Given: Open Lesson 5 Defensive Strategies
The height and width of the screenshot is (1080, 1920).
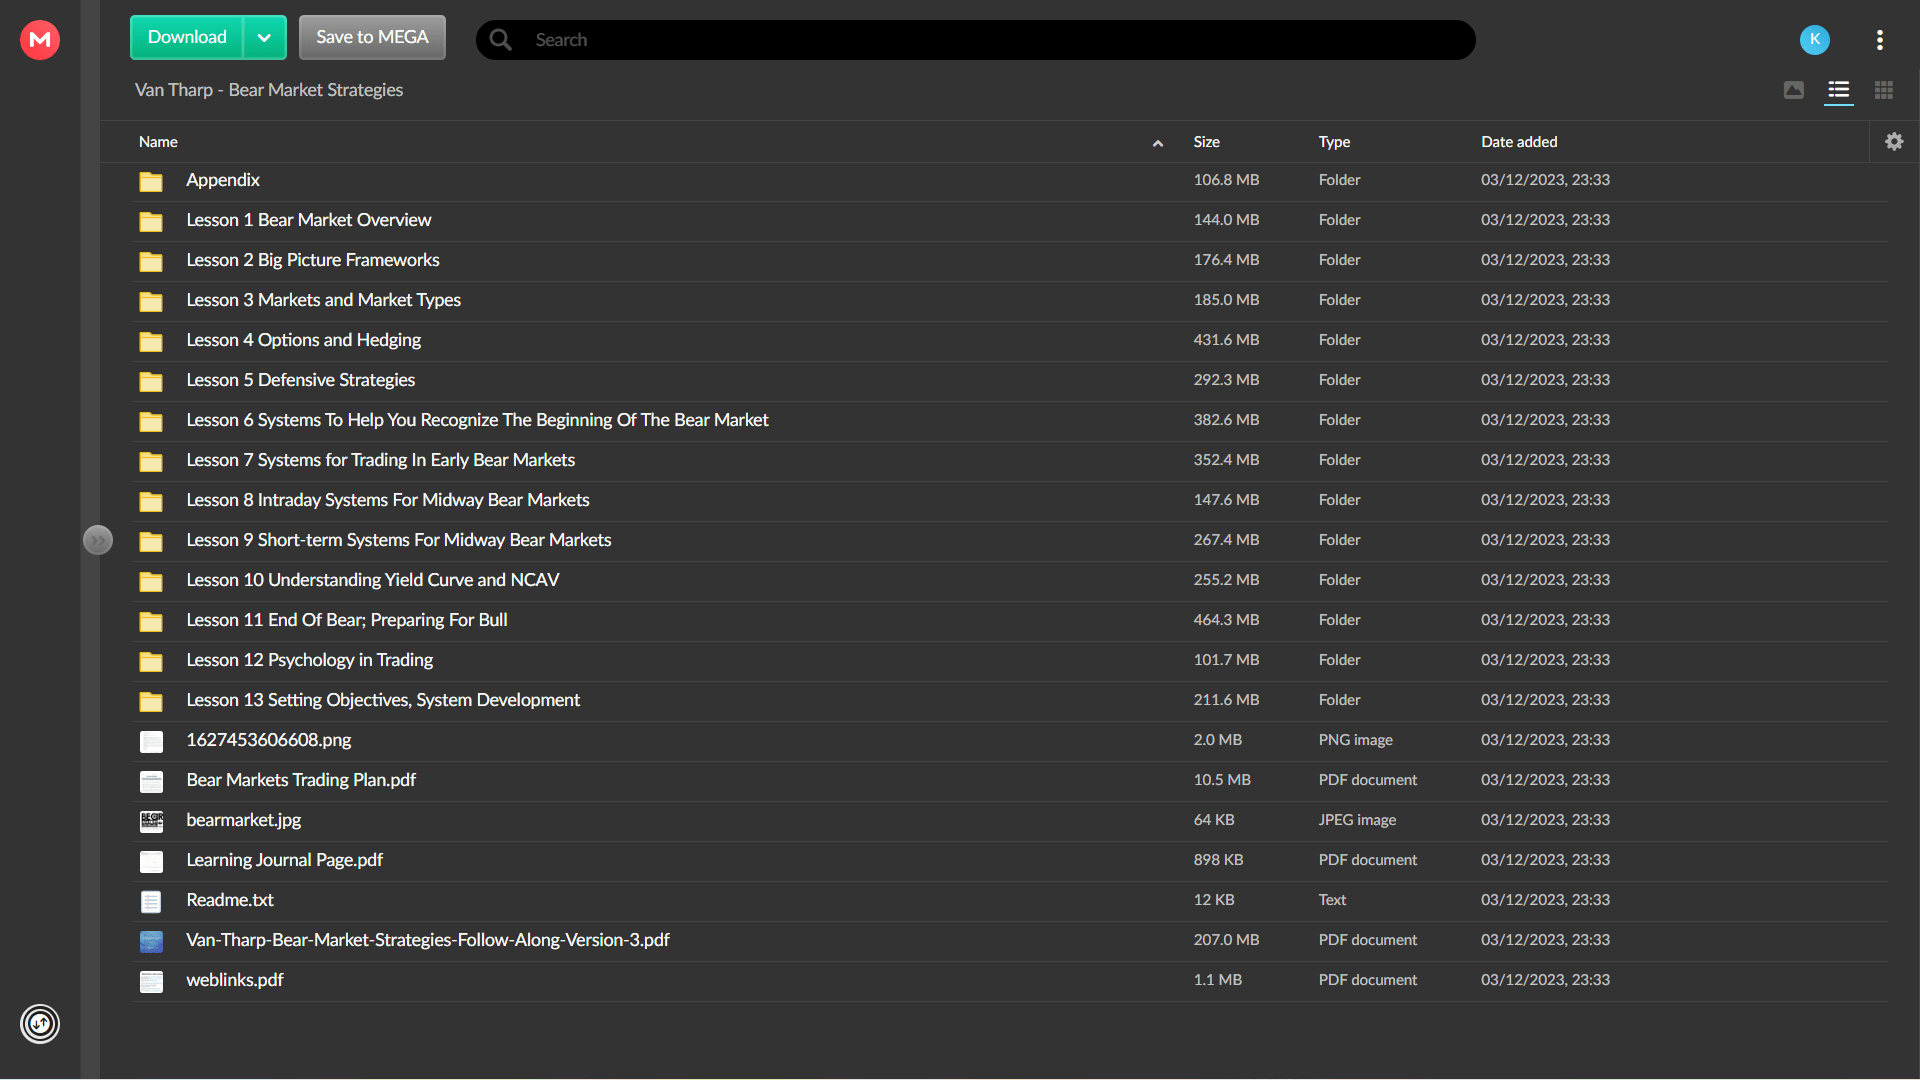Looking at the screenshot, I should [x=301, y=380].
